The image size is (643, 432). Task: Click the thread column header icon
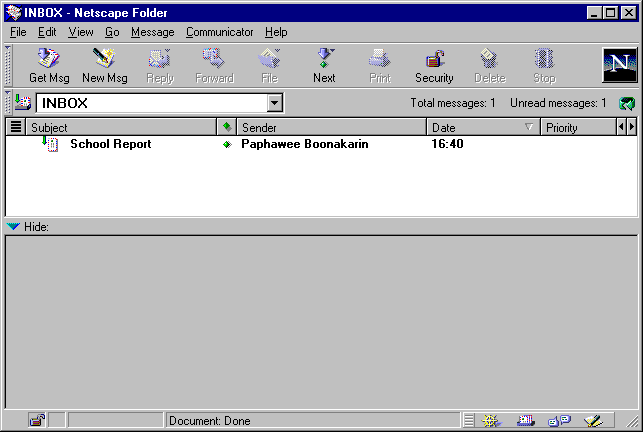[16, 127]
